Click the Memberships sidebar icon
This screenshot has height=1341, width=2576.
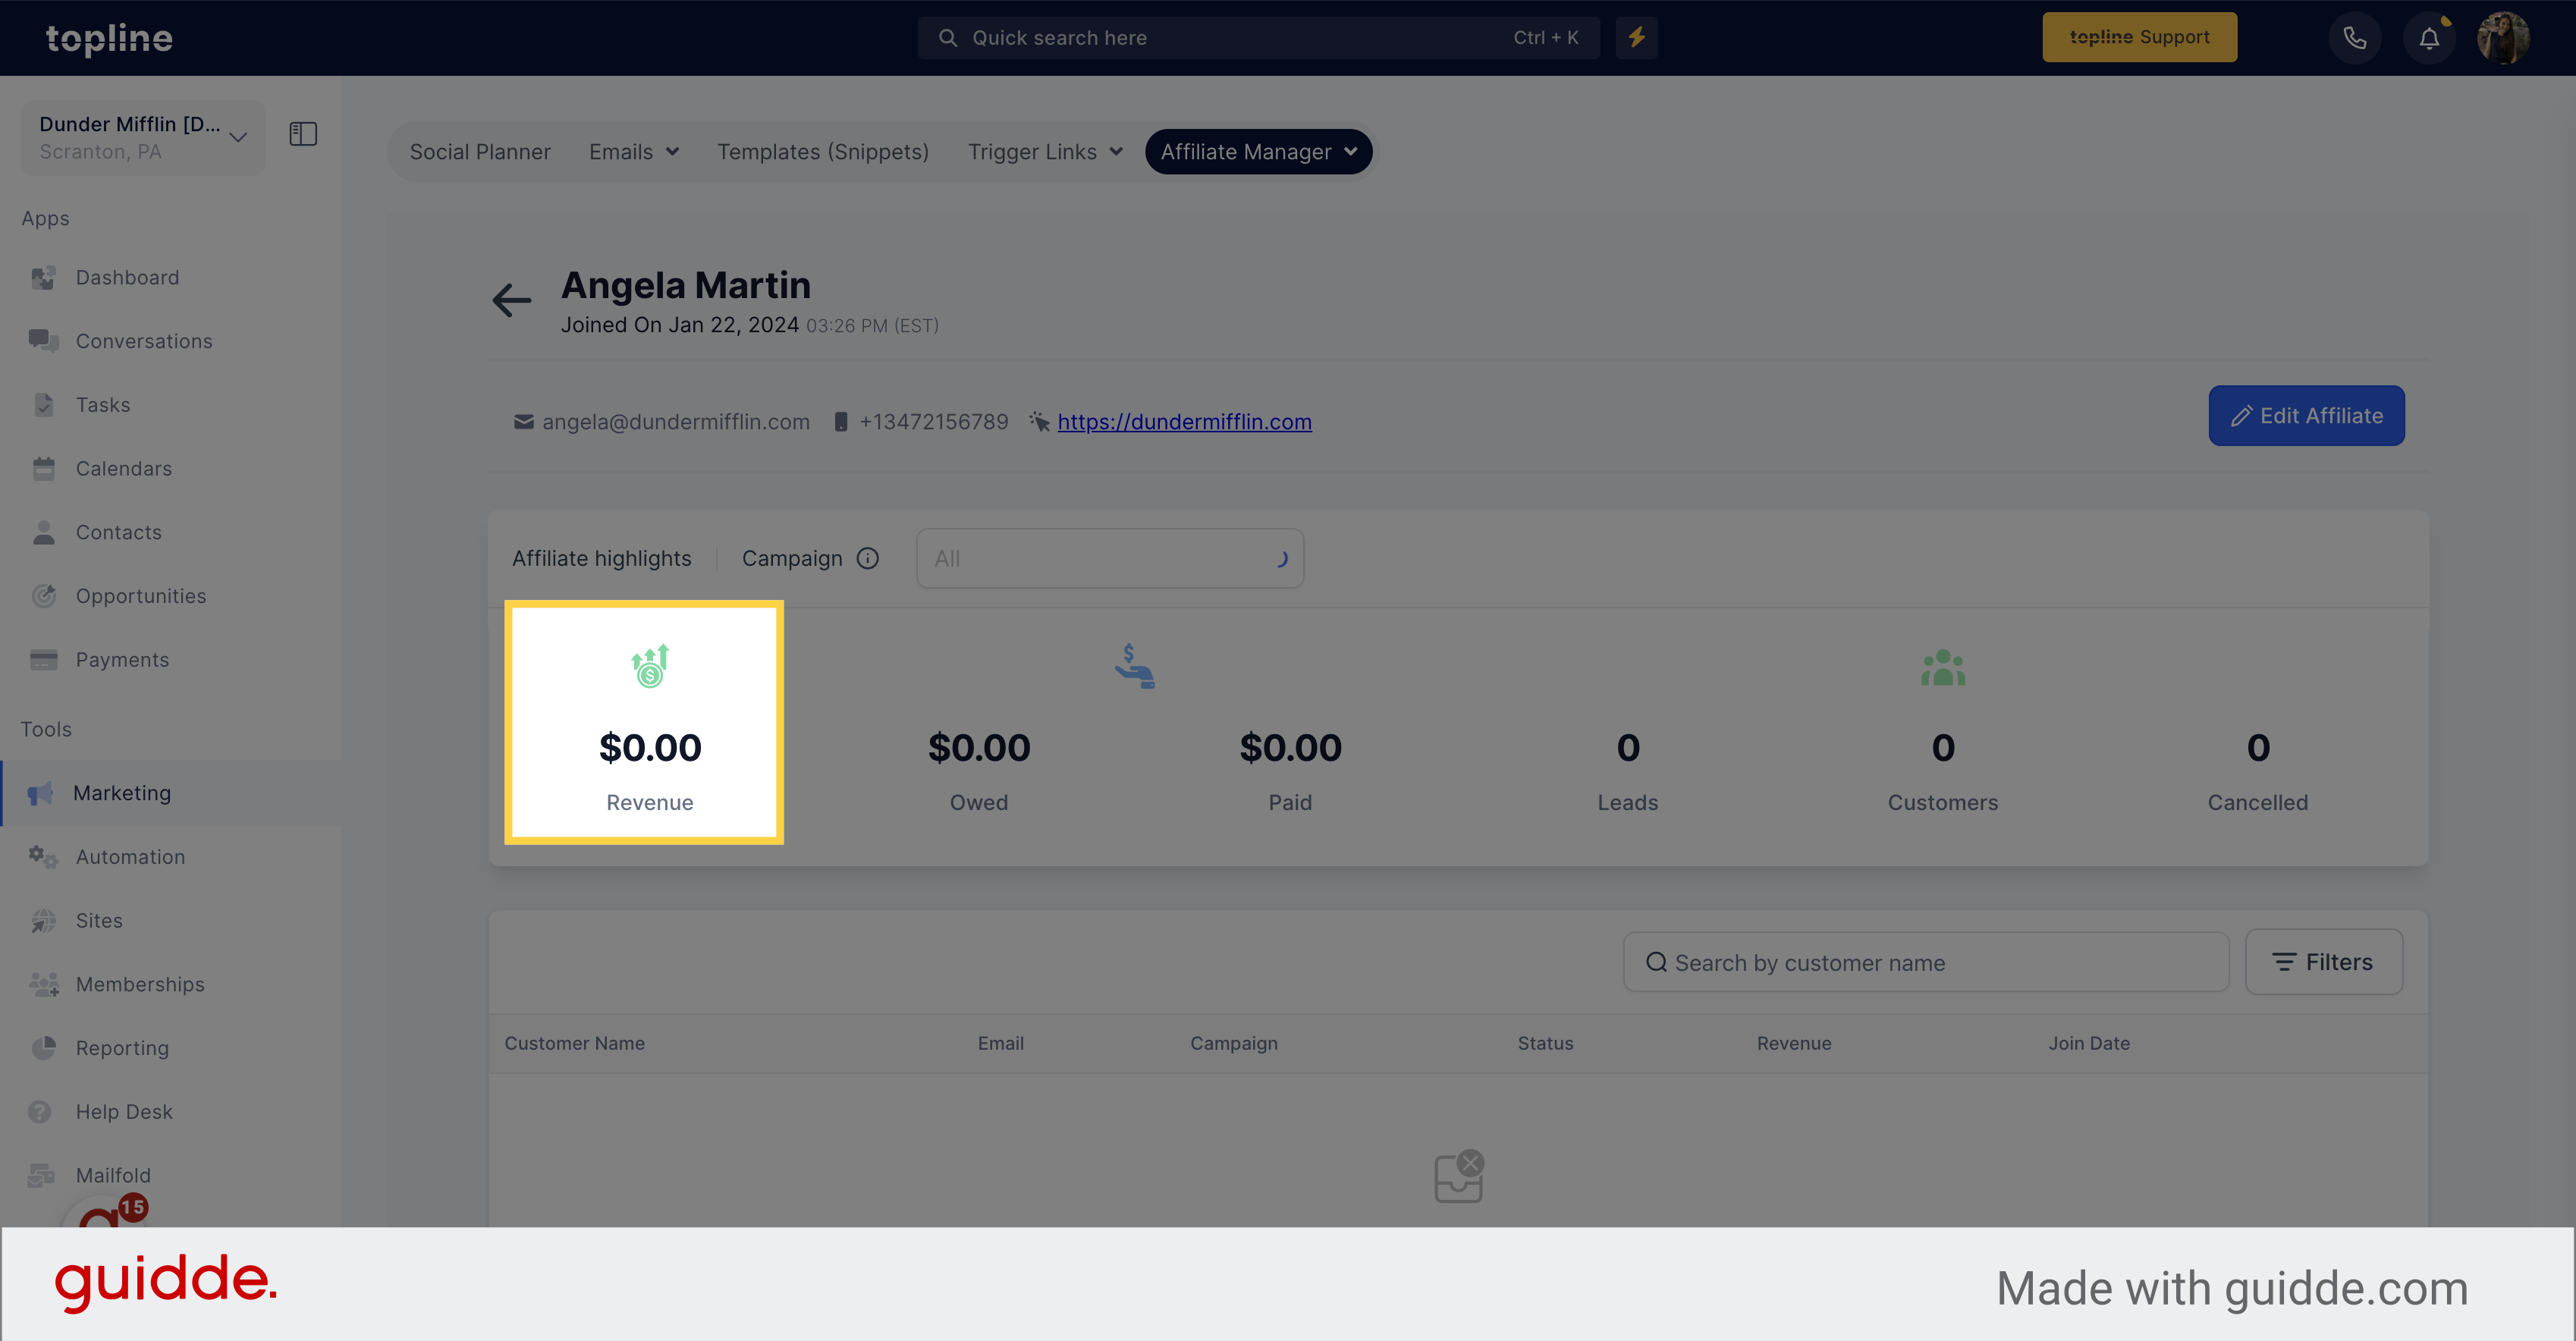coord(43,985)
